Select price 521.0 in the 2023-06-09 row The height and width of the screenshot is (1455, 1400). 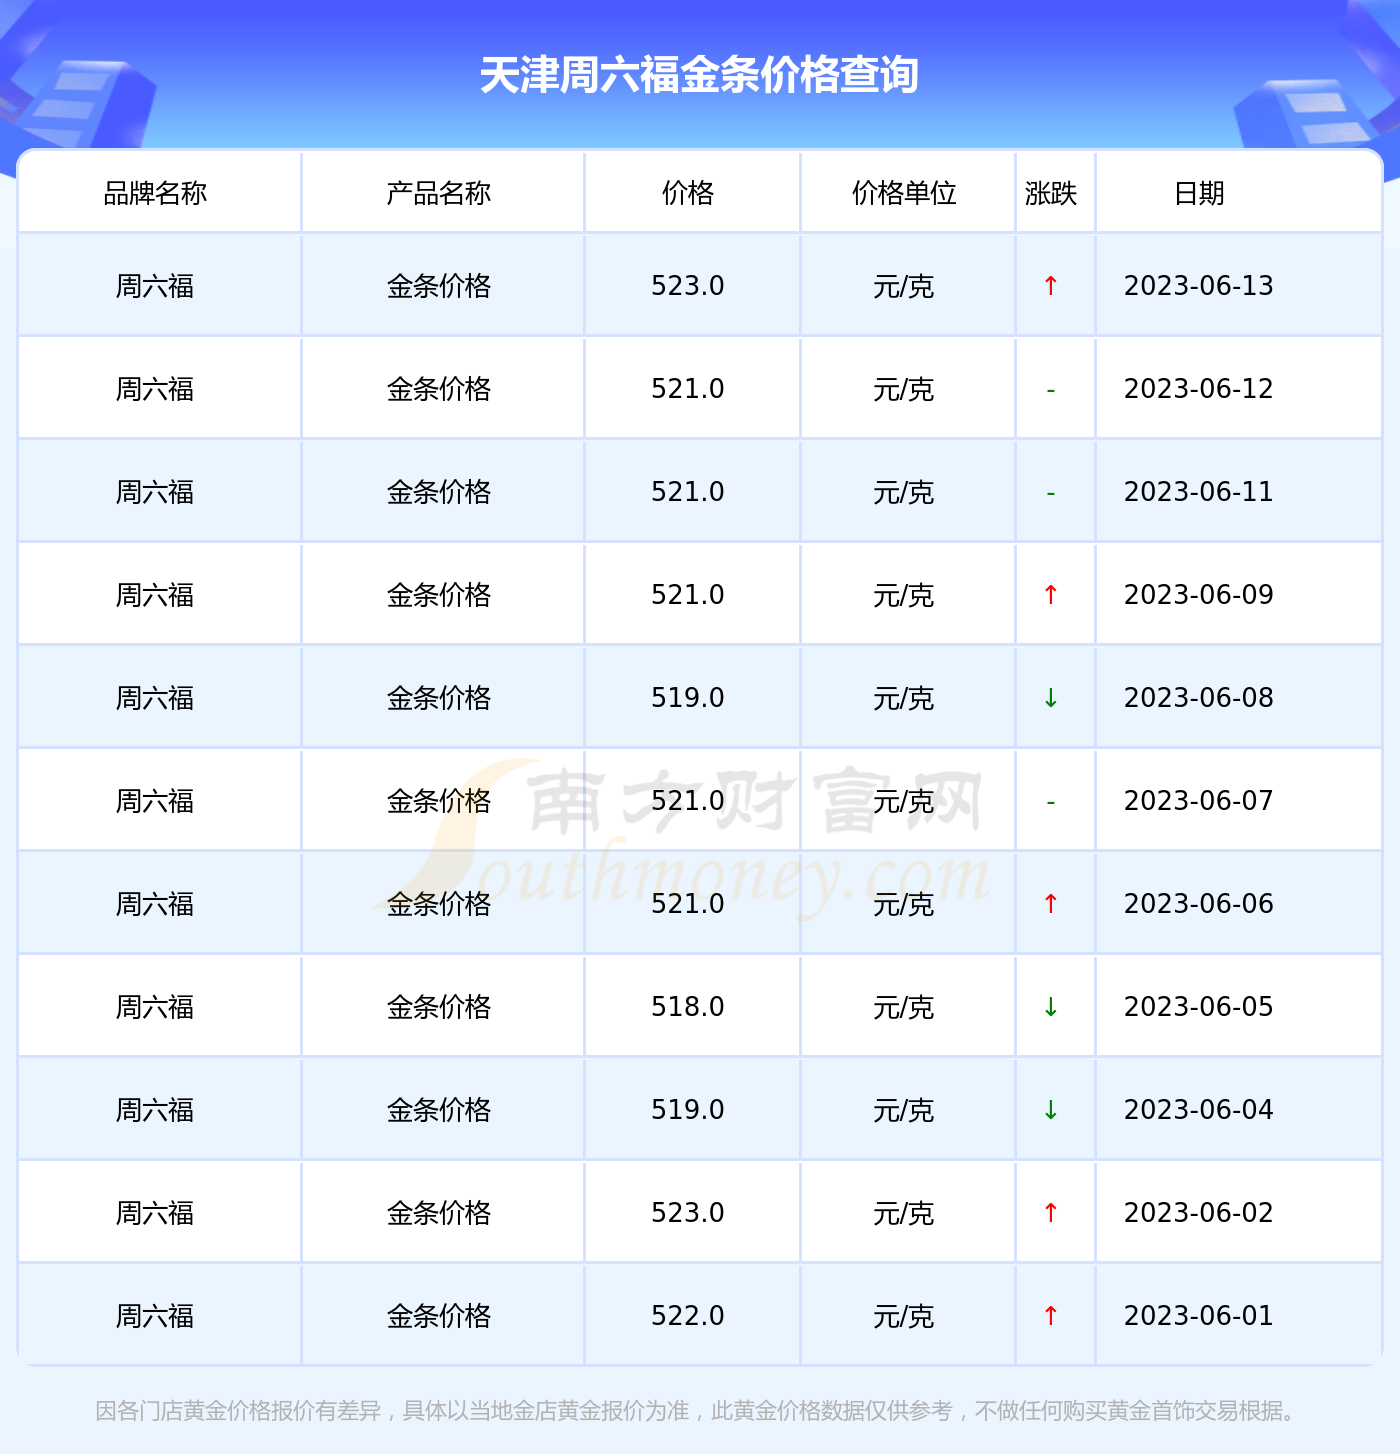point(688,595)
